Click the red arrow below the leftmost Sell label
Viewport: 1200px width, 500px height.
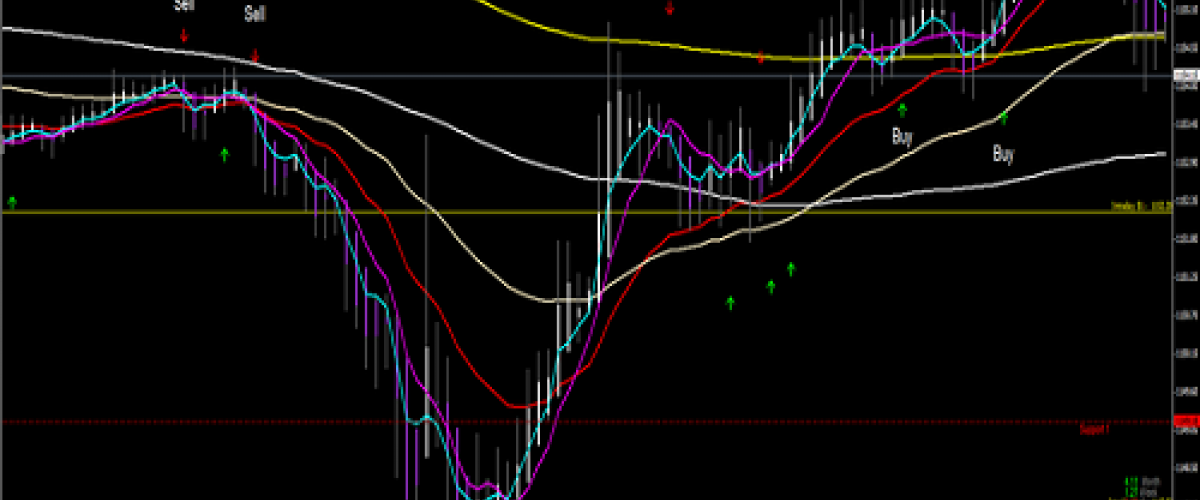(x=184, y=36)
